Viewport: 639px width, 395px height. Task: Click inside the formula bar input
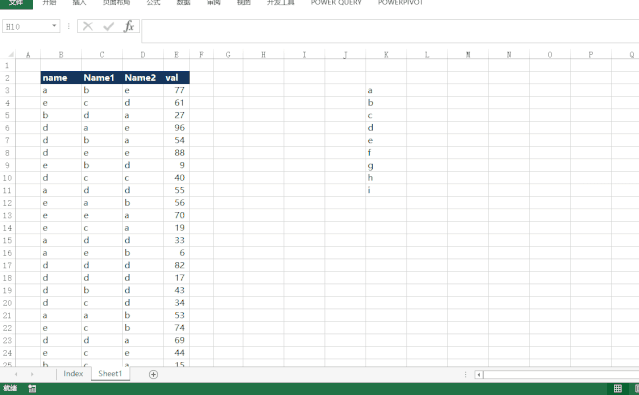click(x=390, y=31)
